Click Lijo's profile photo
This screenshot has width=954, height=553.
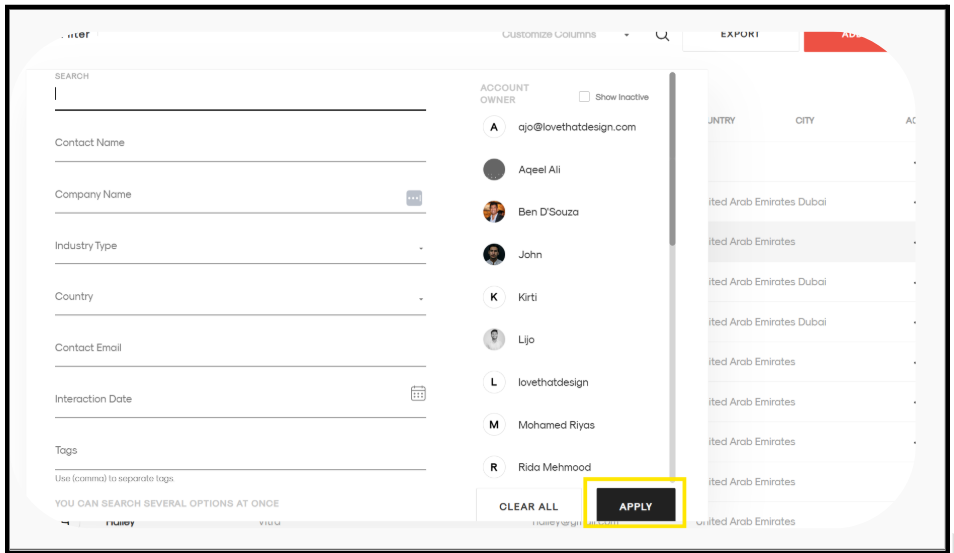[x=494, y=340]
